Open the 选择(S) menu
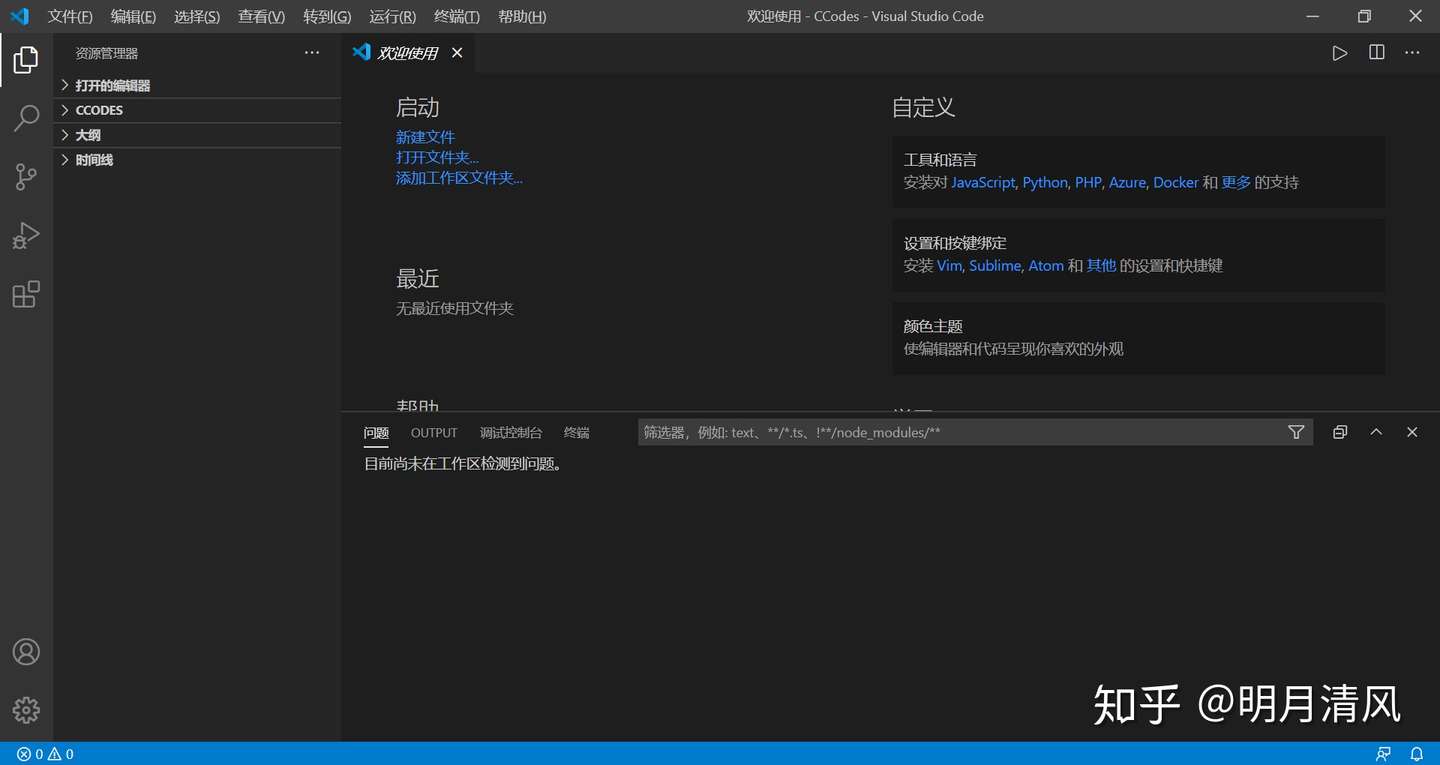This screenshot has width=1440, height=765. click(x=197, y=17)
